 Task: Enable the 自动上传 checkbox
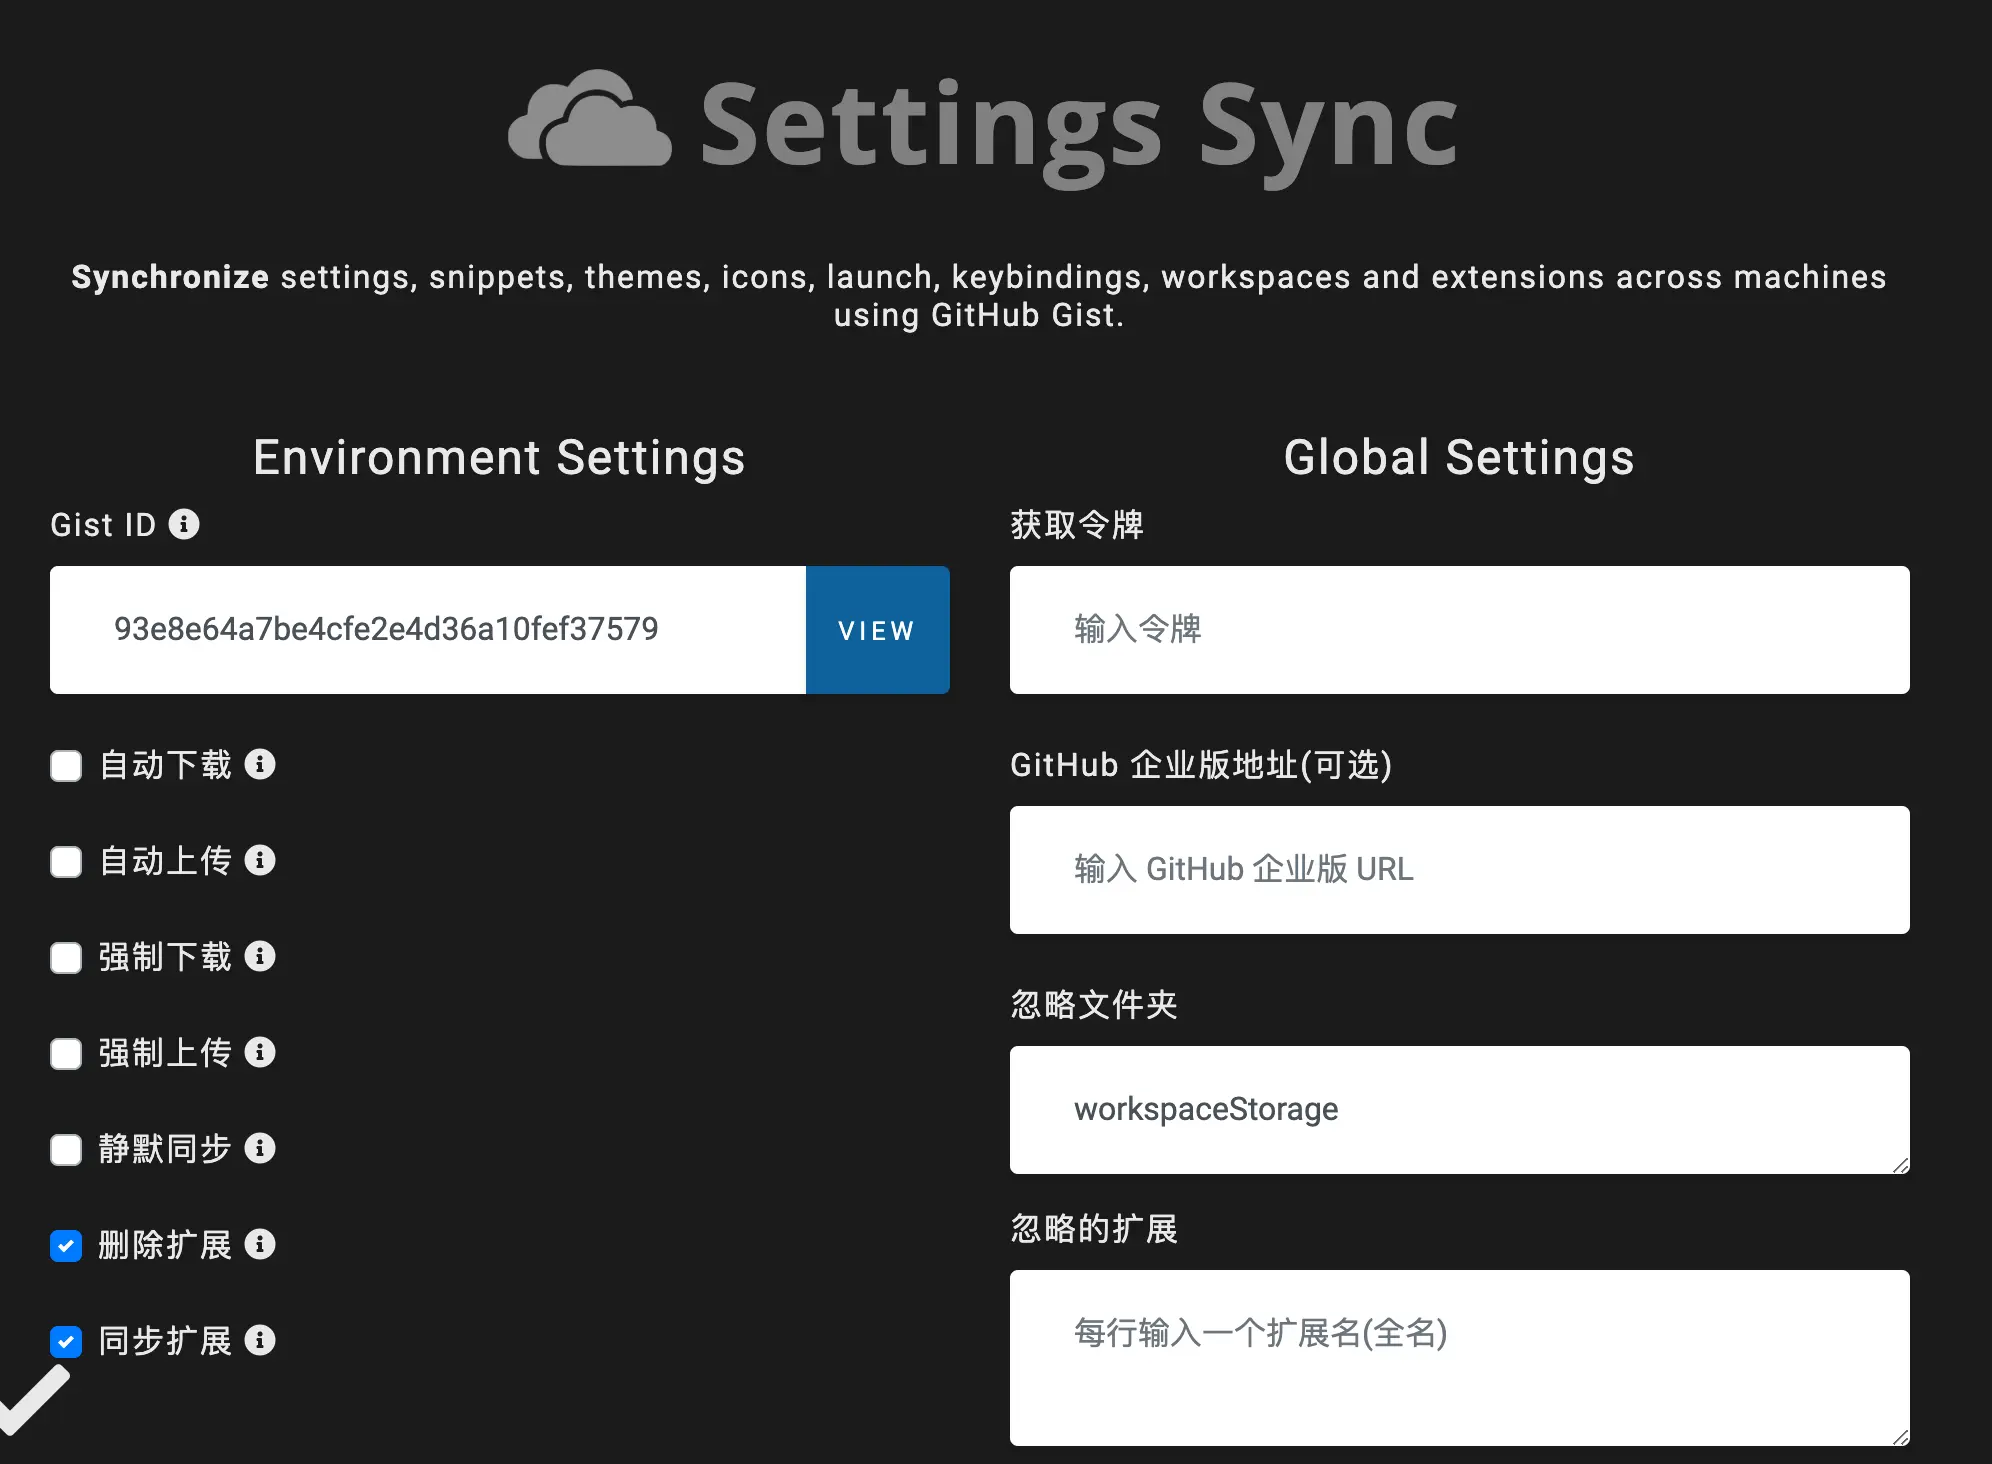(66, 862)
